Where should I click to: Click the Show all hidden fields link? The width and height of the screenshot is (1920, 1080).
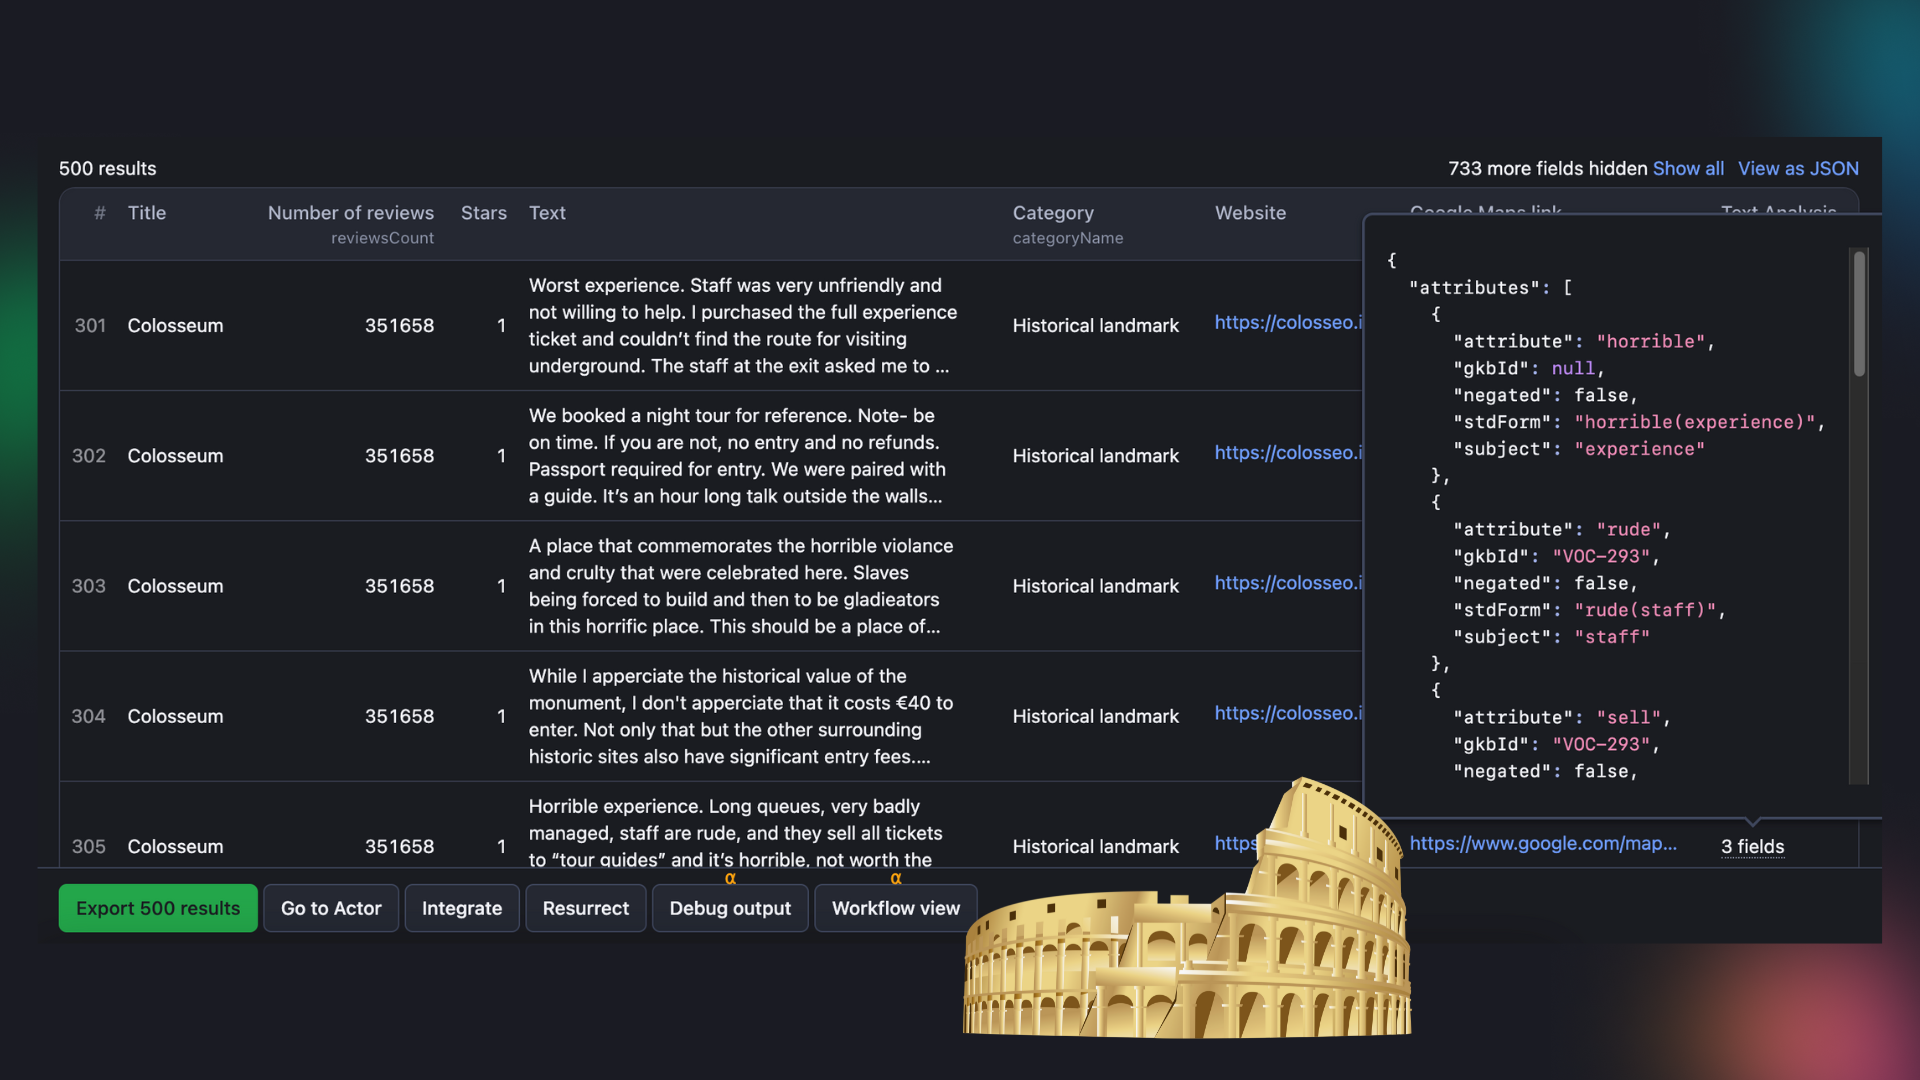click(1688, 168)
